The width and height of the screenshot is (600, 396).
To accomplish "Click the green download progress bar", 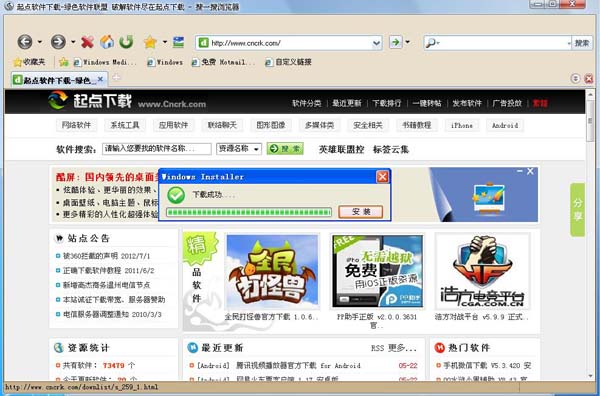I will pos(249,212).
